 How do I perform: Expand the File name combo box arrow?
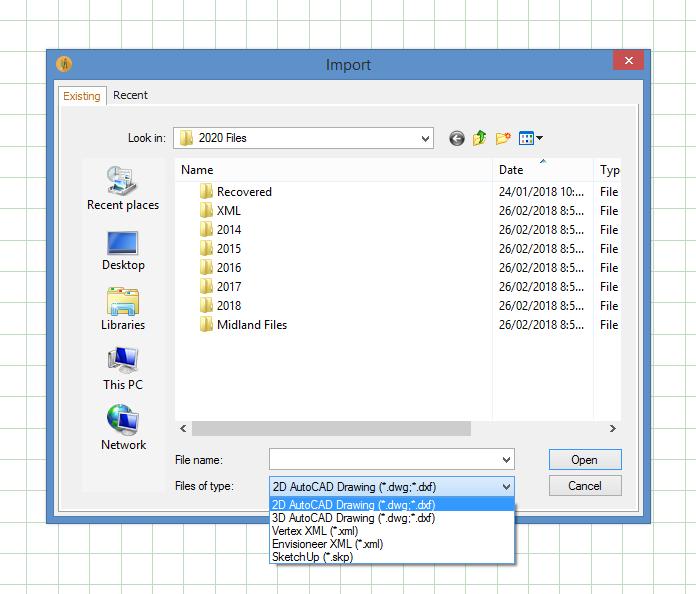[x=505, y=460]
